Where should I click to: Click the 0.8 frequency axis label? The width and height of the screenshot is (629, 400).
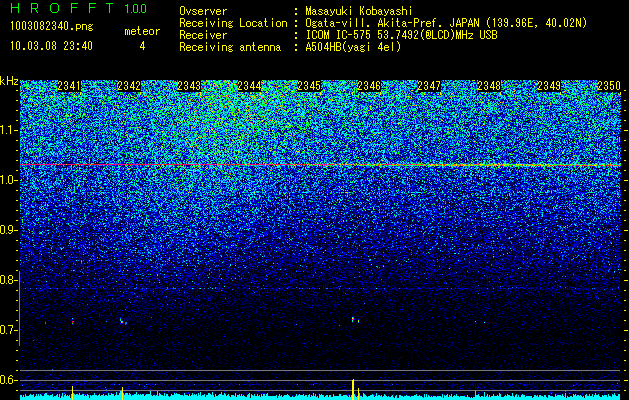click(x=9, y=280)
